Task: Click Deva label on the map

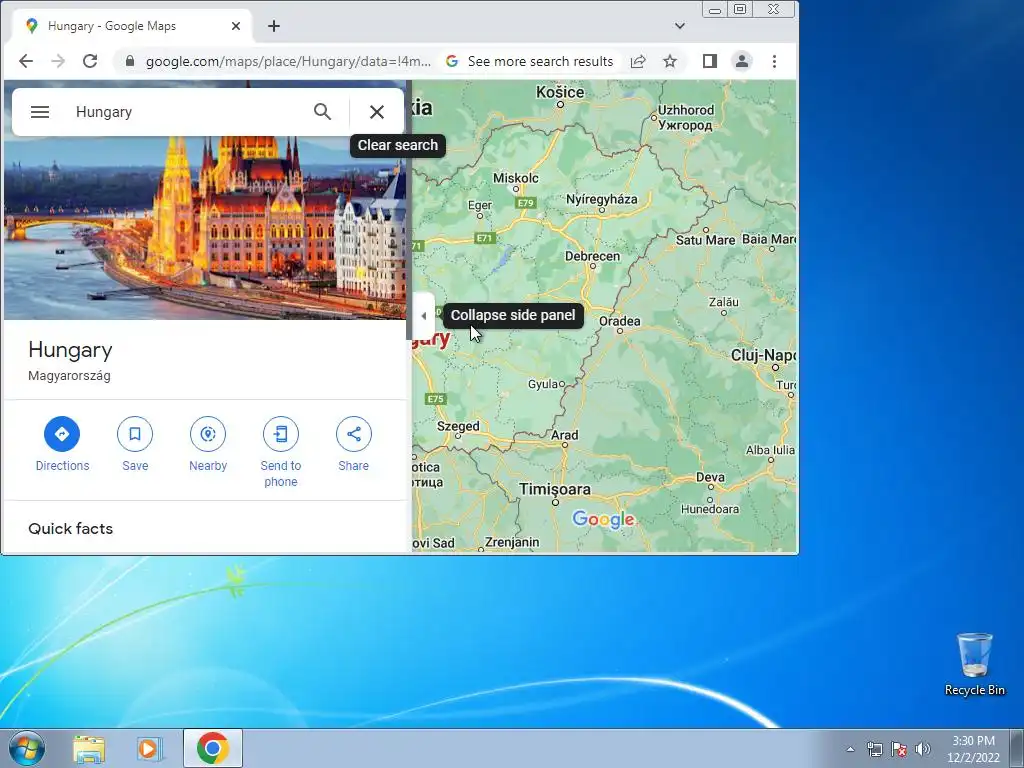Action: (x=710, y=477)
